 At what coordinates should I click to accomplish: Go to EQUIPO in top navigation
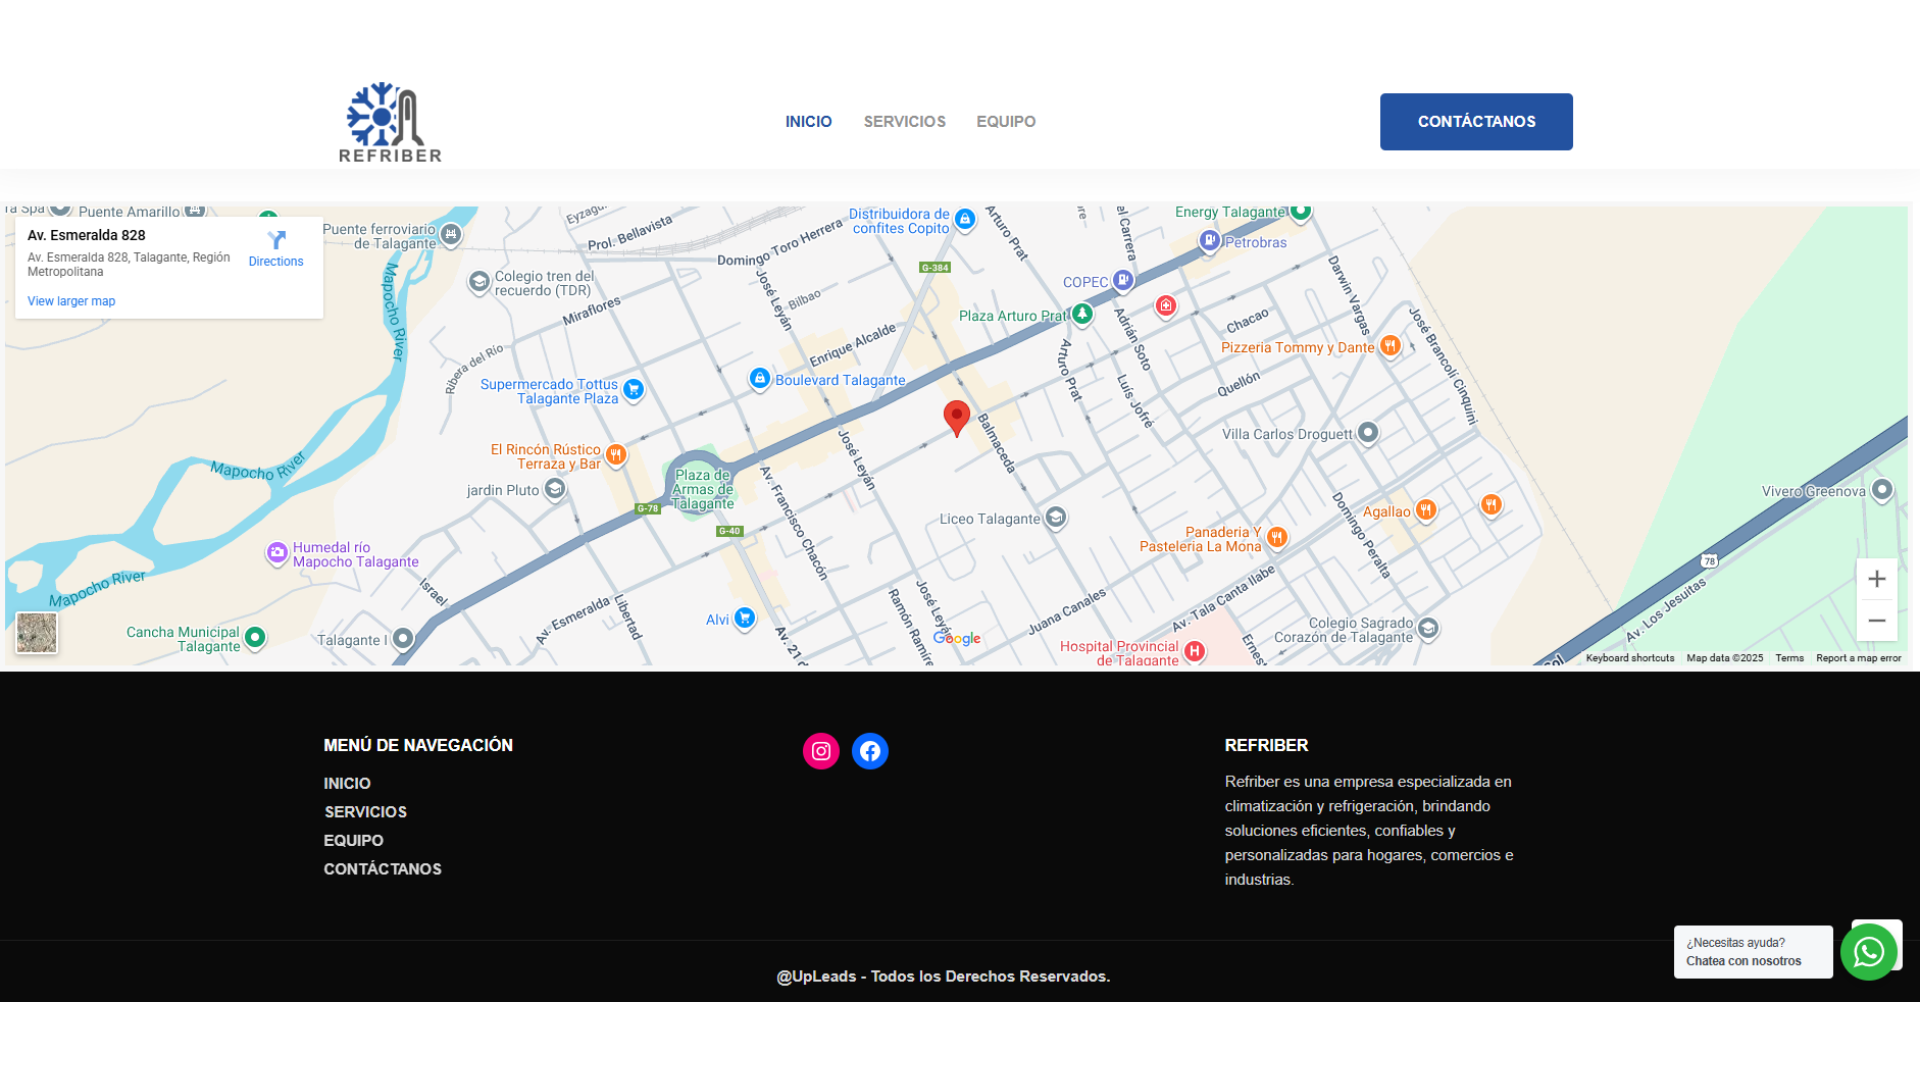(1005, 122)
